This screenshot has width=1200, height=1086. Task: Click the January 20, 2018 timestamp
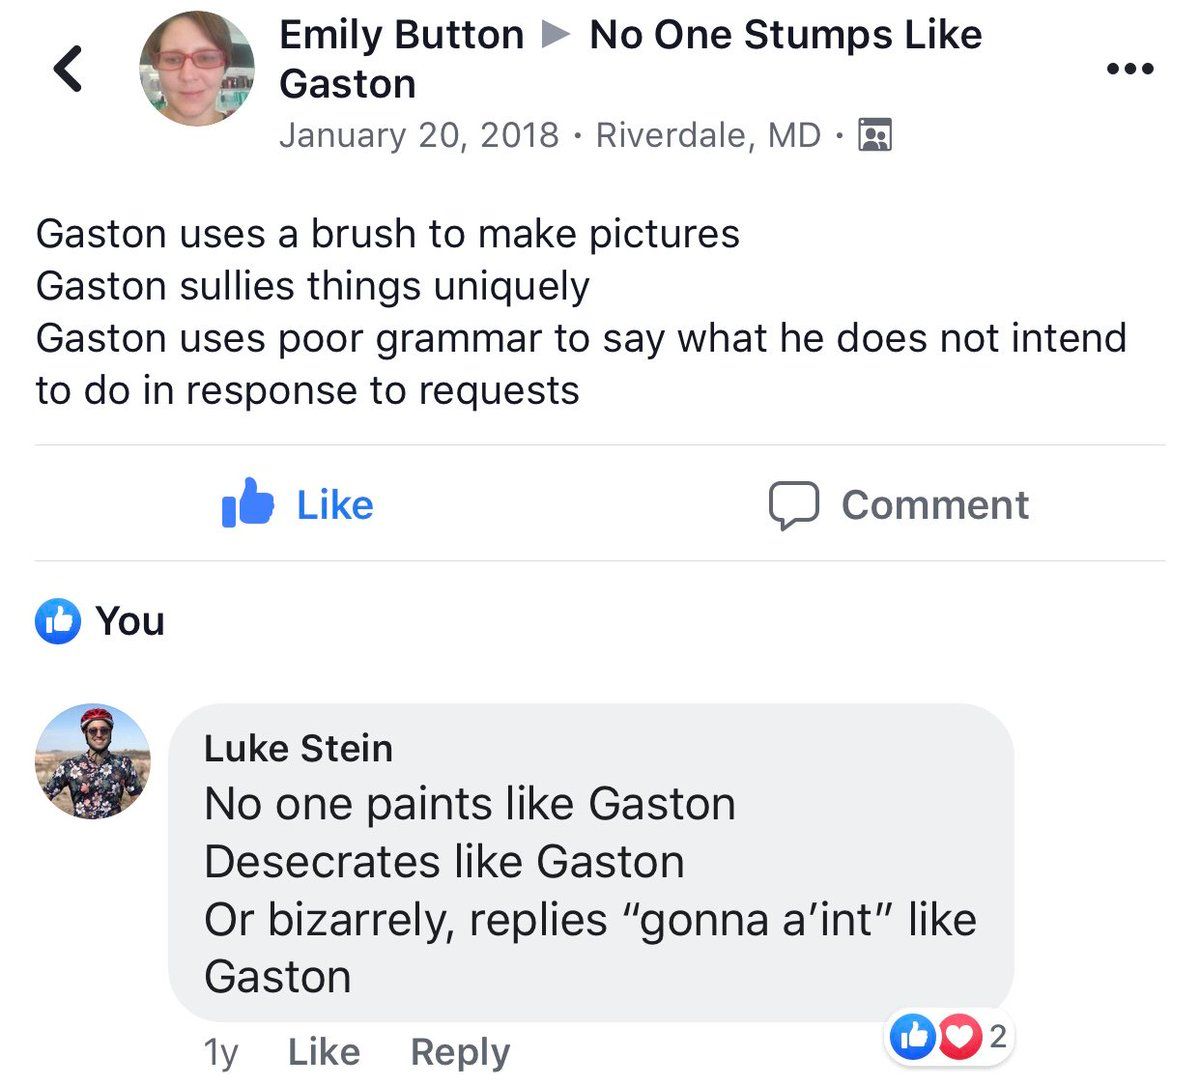pyautogui.click(x=419, y=134)
